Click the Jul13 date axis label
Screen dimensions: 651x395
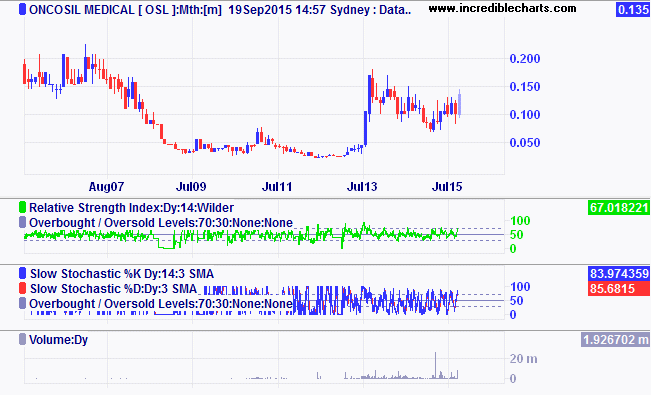pyautogui.click(x=362, y=186)
